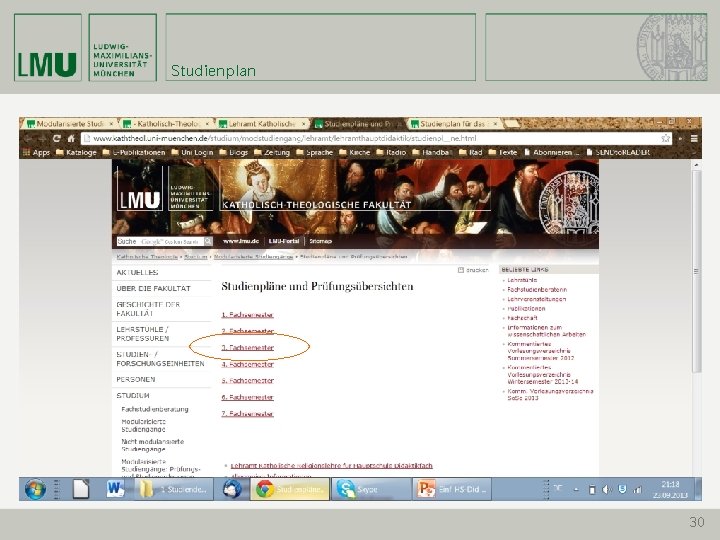The image size is (720, 540).
Task: Select the 'Studienpläne und Pr' browser tab
Action: (358, 124)
